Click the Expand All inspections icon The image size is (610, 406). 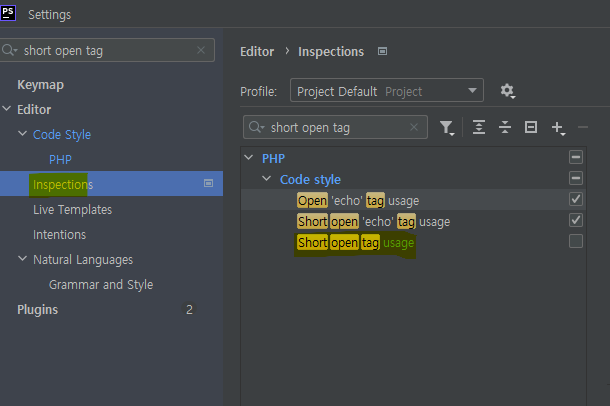(x=479, y=127)
